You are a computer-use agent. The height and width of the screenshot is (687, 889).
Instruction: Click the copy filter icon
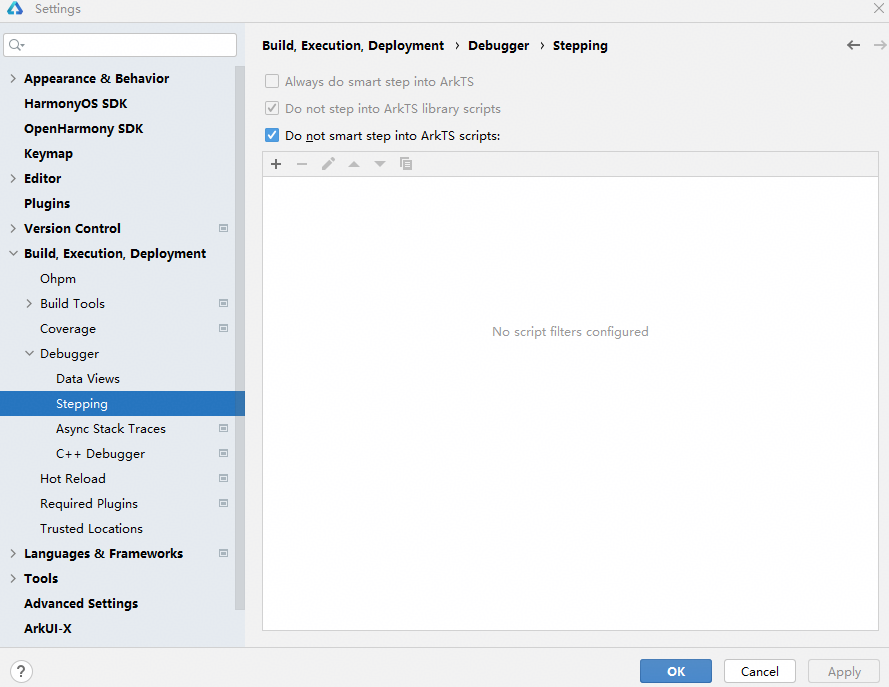coord(406,164)
